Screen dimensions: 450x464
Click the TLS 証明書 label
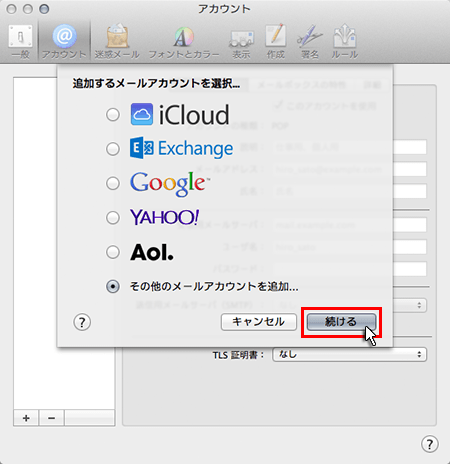coord(238,355)
